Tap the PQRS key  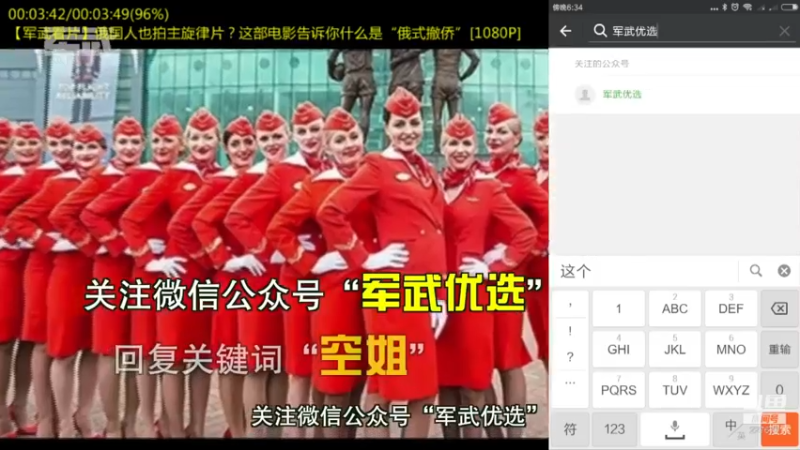coord(618,390)
